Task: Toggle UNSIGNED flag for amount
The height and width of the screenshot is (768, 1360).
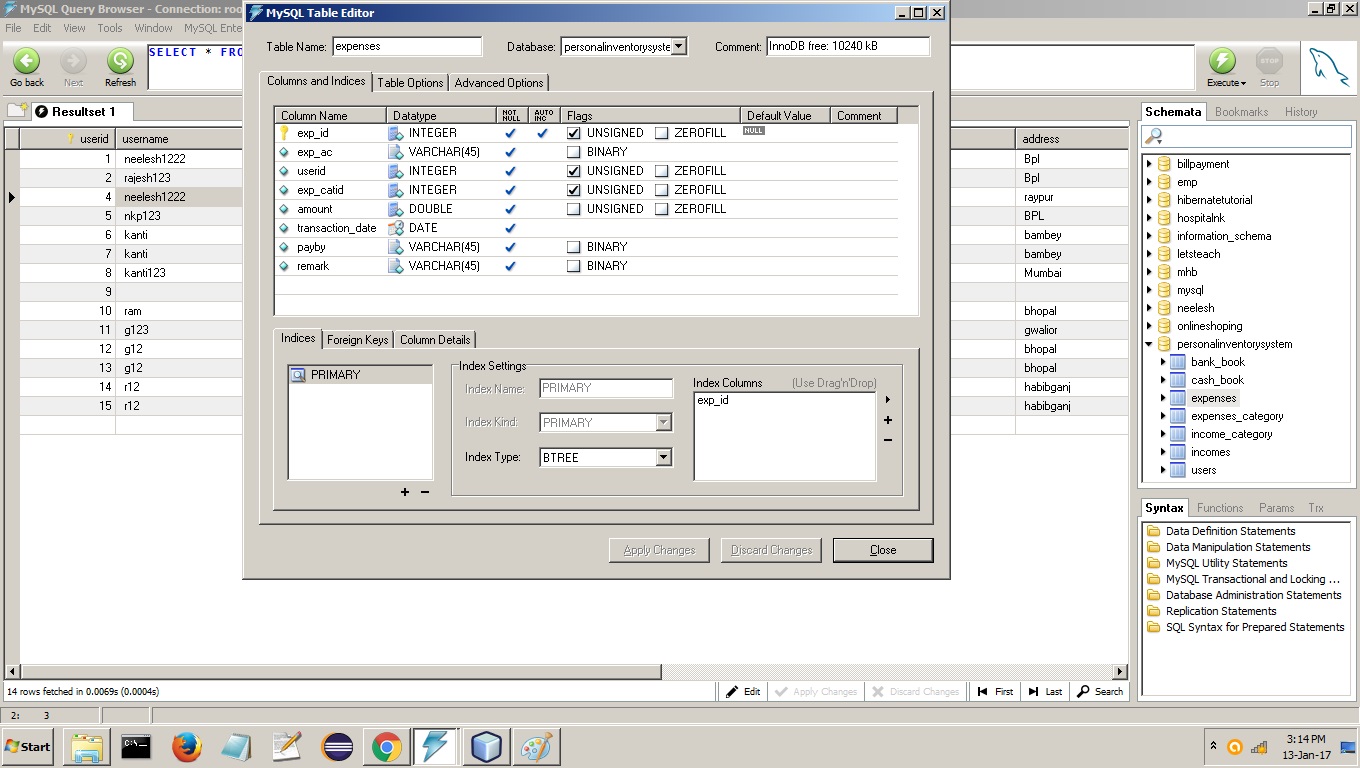Action: (574, 209)
